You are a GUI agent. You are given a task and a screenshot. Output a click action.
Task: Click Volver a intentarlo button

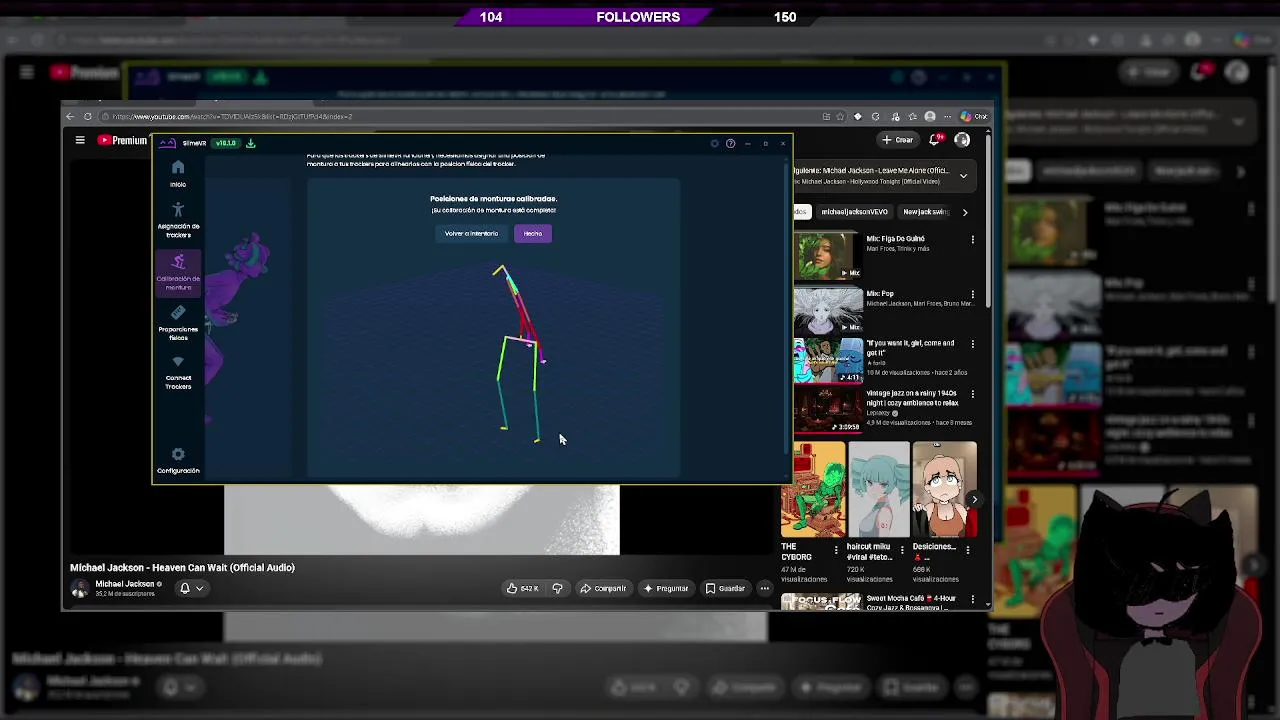point(471,233)
